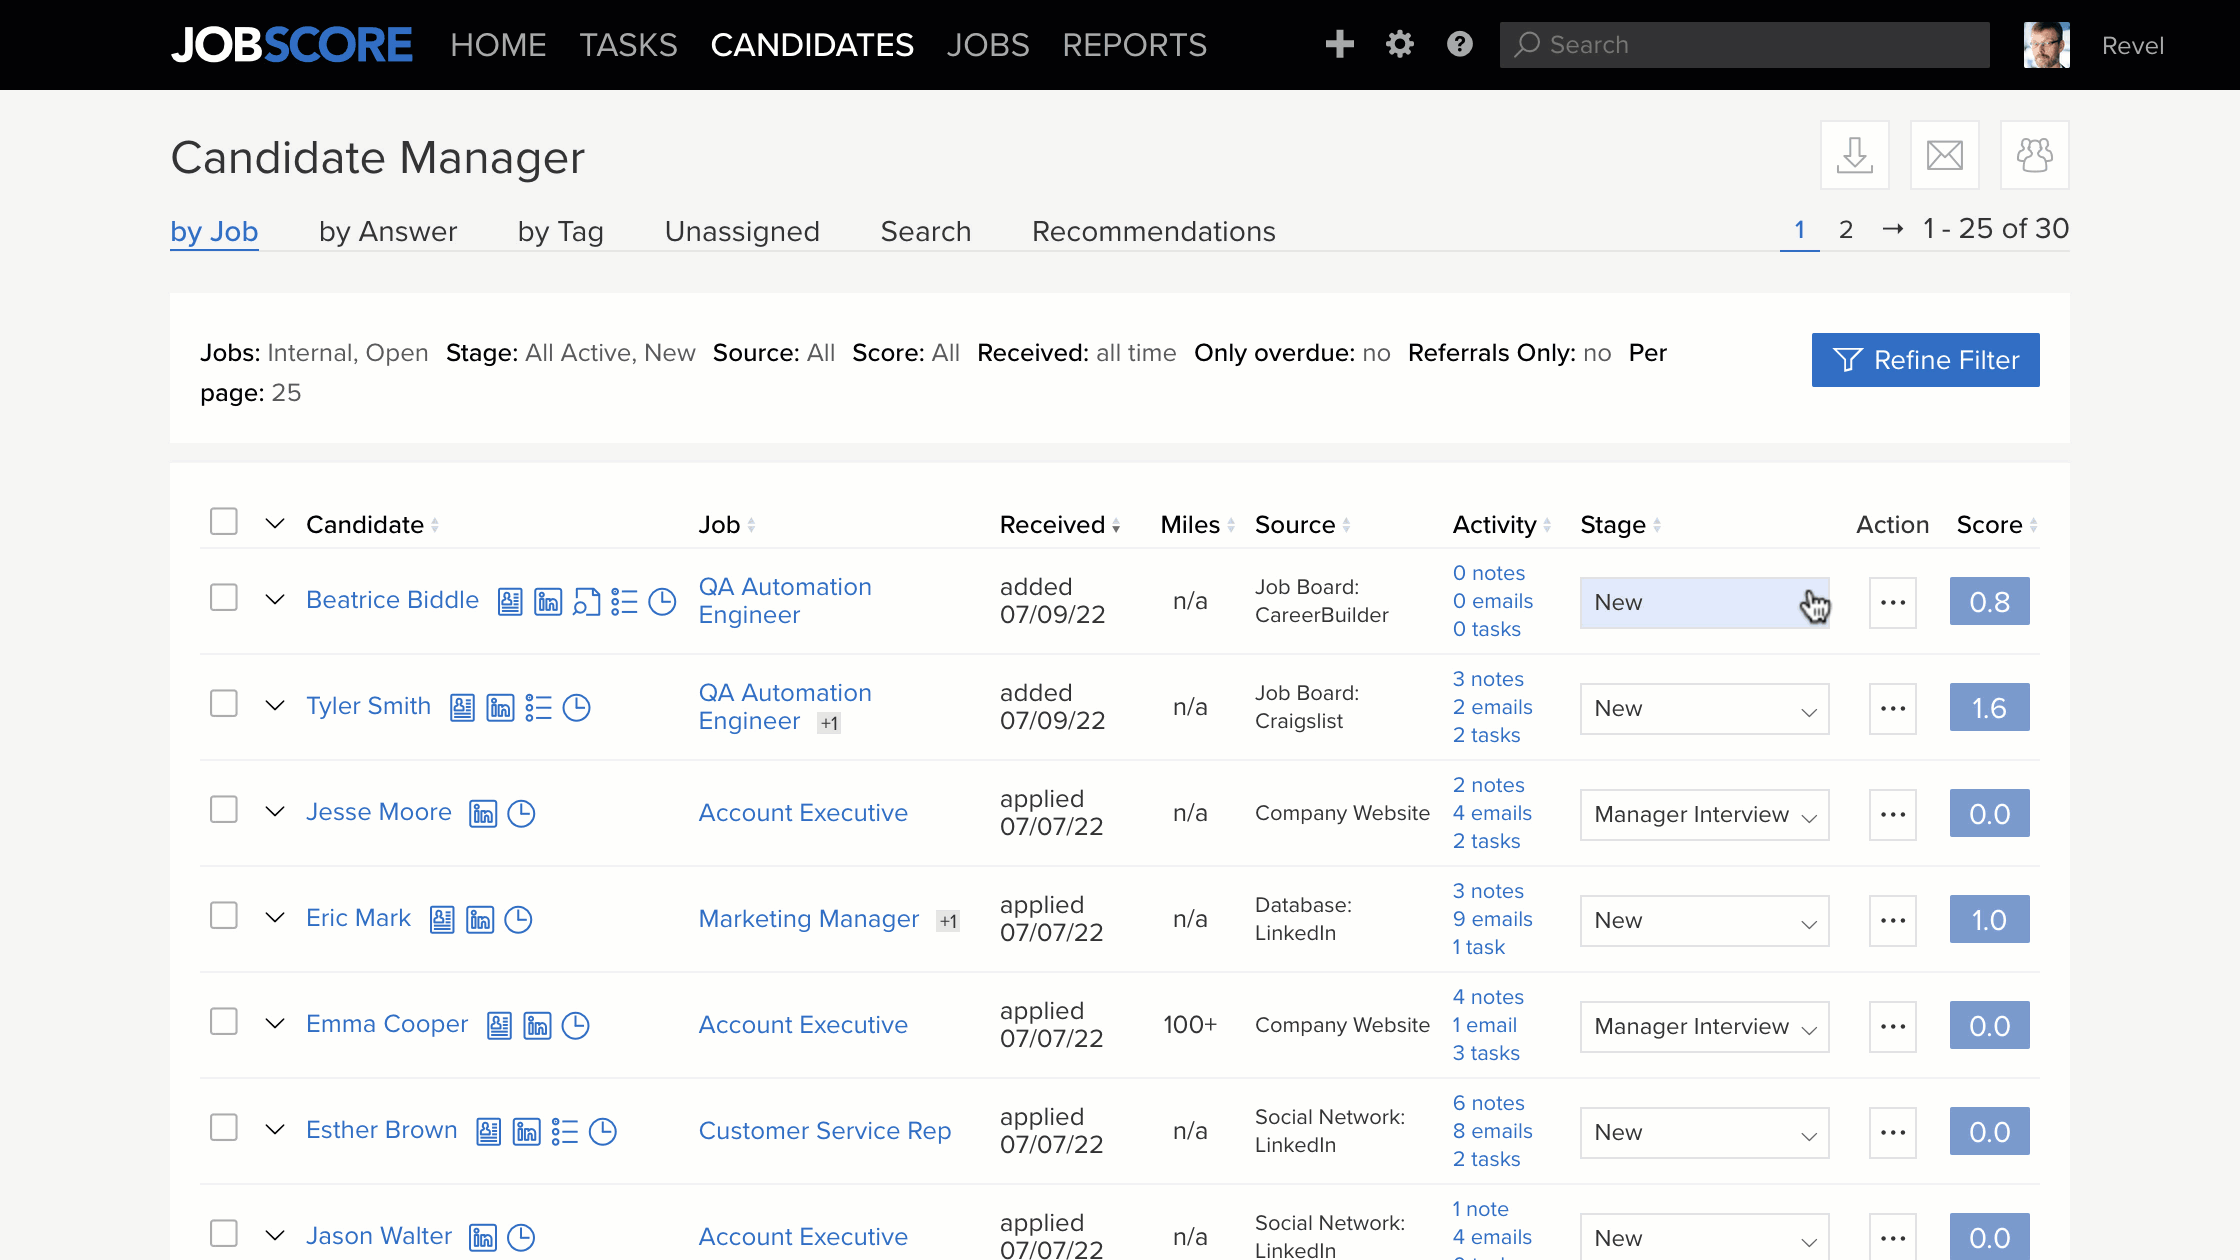Click the three-dot action menu for Eric Mark
Image resolution: width=2240 pixels, height=1260 pixels.
[x=1892, y=918]
